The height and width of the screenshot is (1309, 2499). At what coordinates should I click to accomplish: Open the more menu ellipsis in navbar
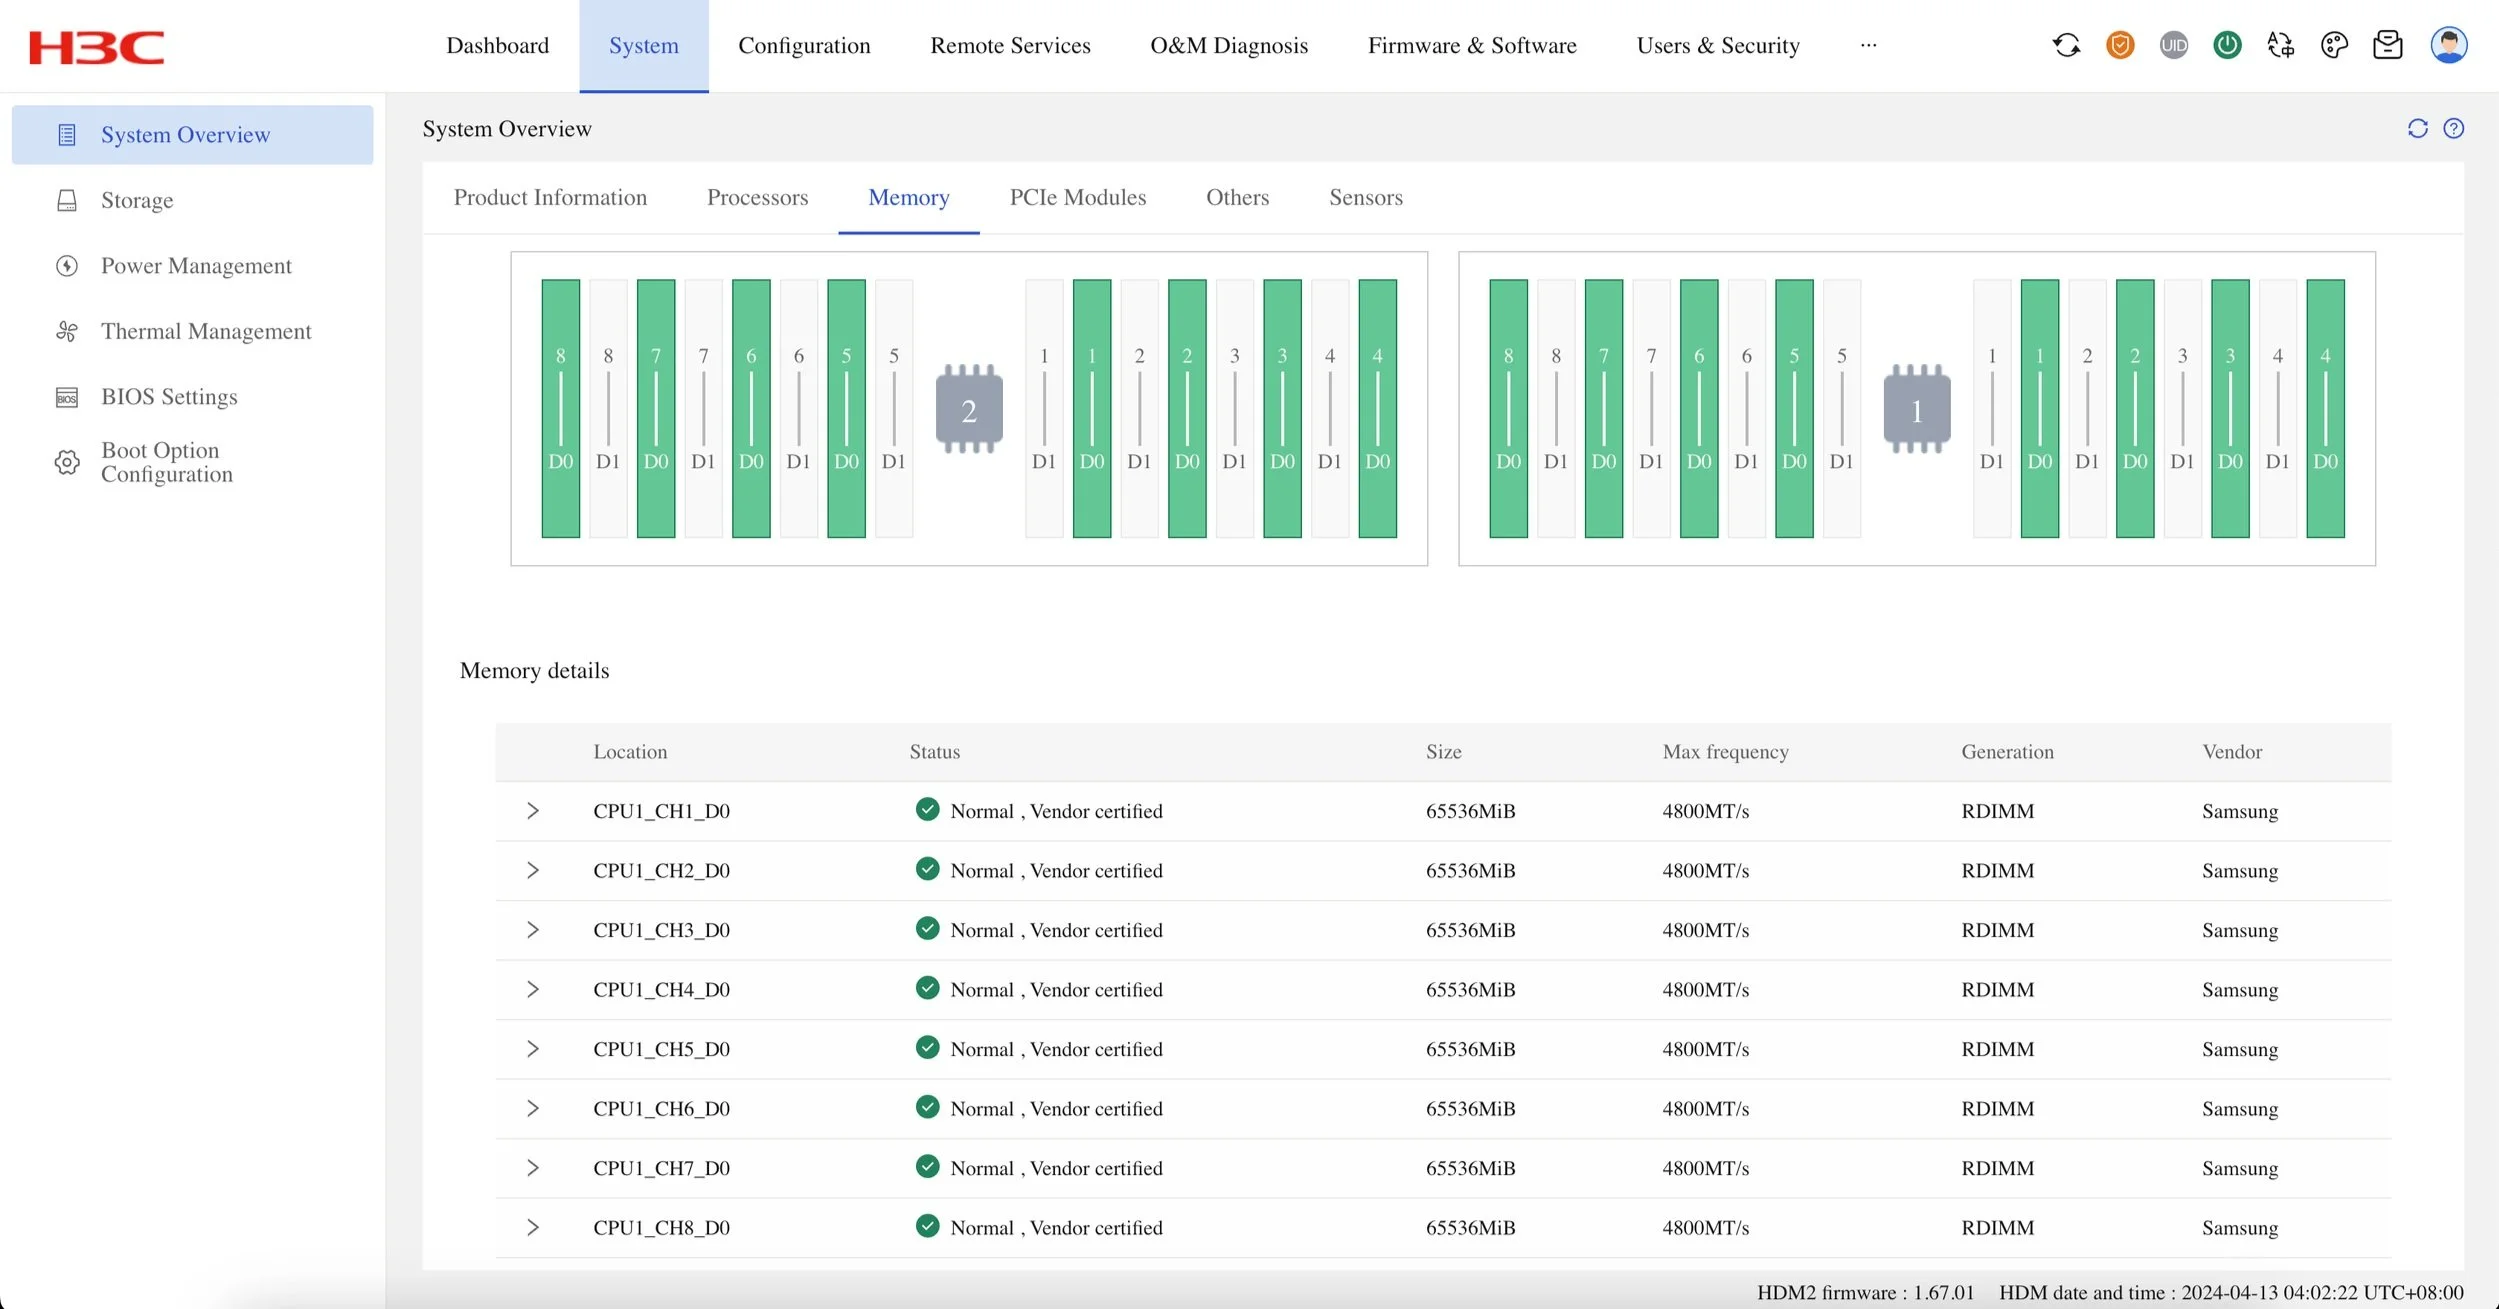(x=1868, y=45)
